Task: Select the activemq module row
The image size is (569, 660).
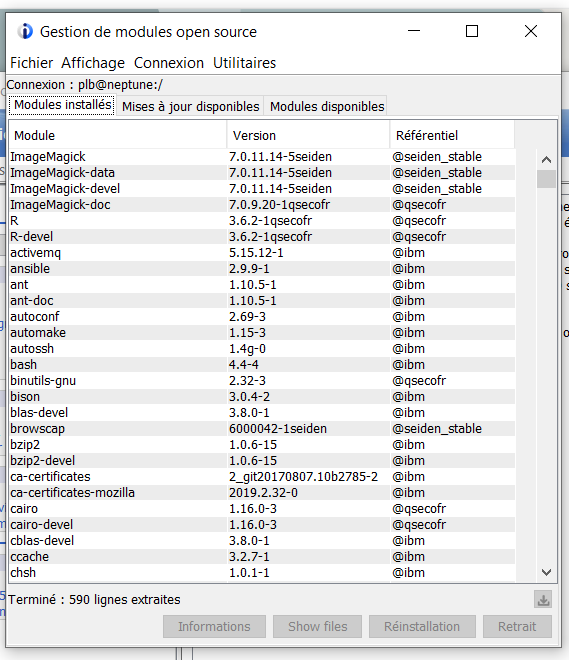Action: click(262, 253)
